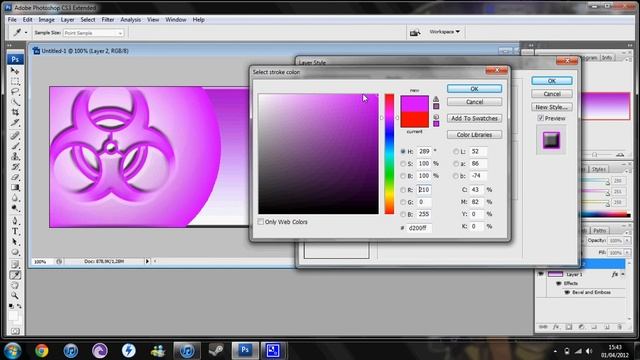
Task: Select the Rectangular Marquee tool
Action: [15, 81]
